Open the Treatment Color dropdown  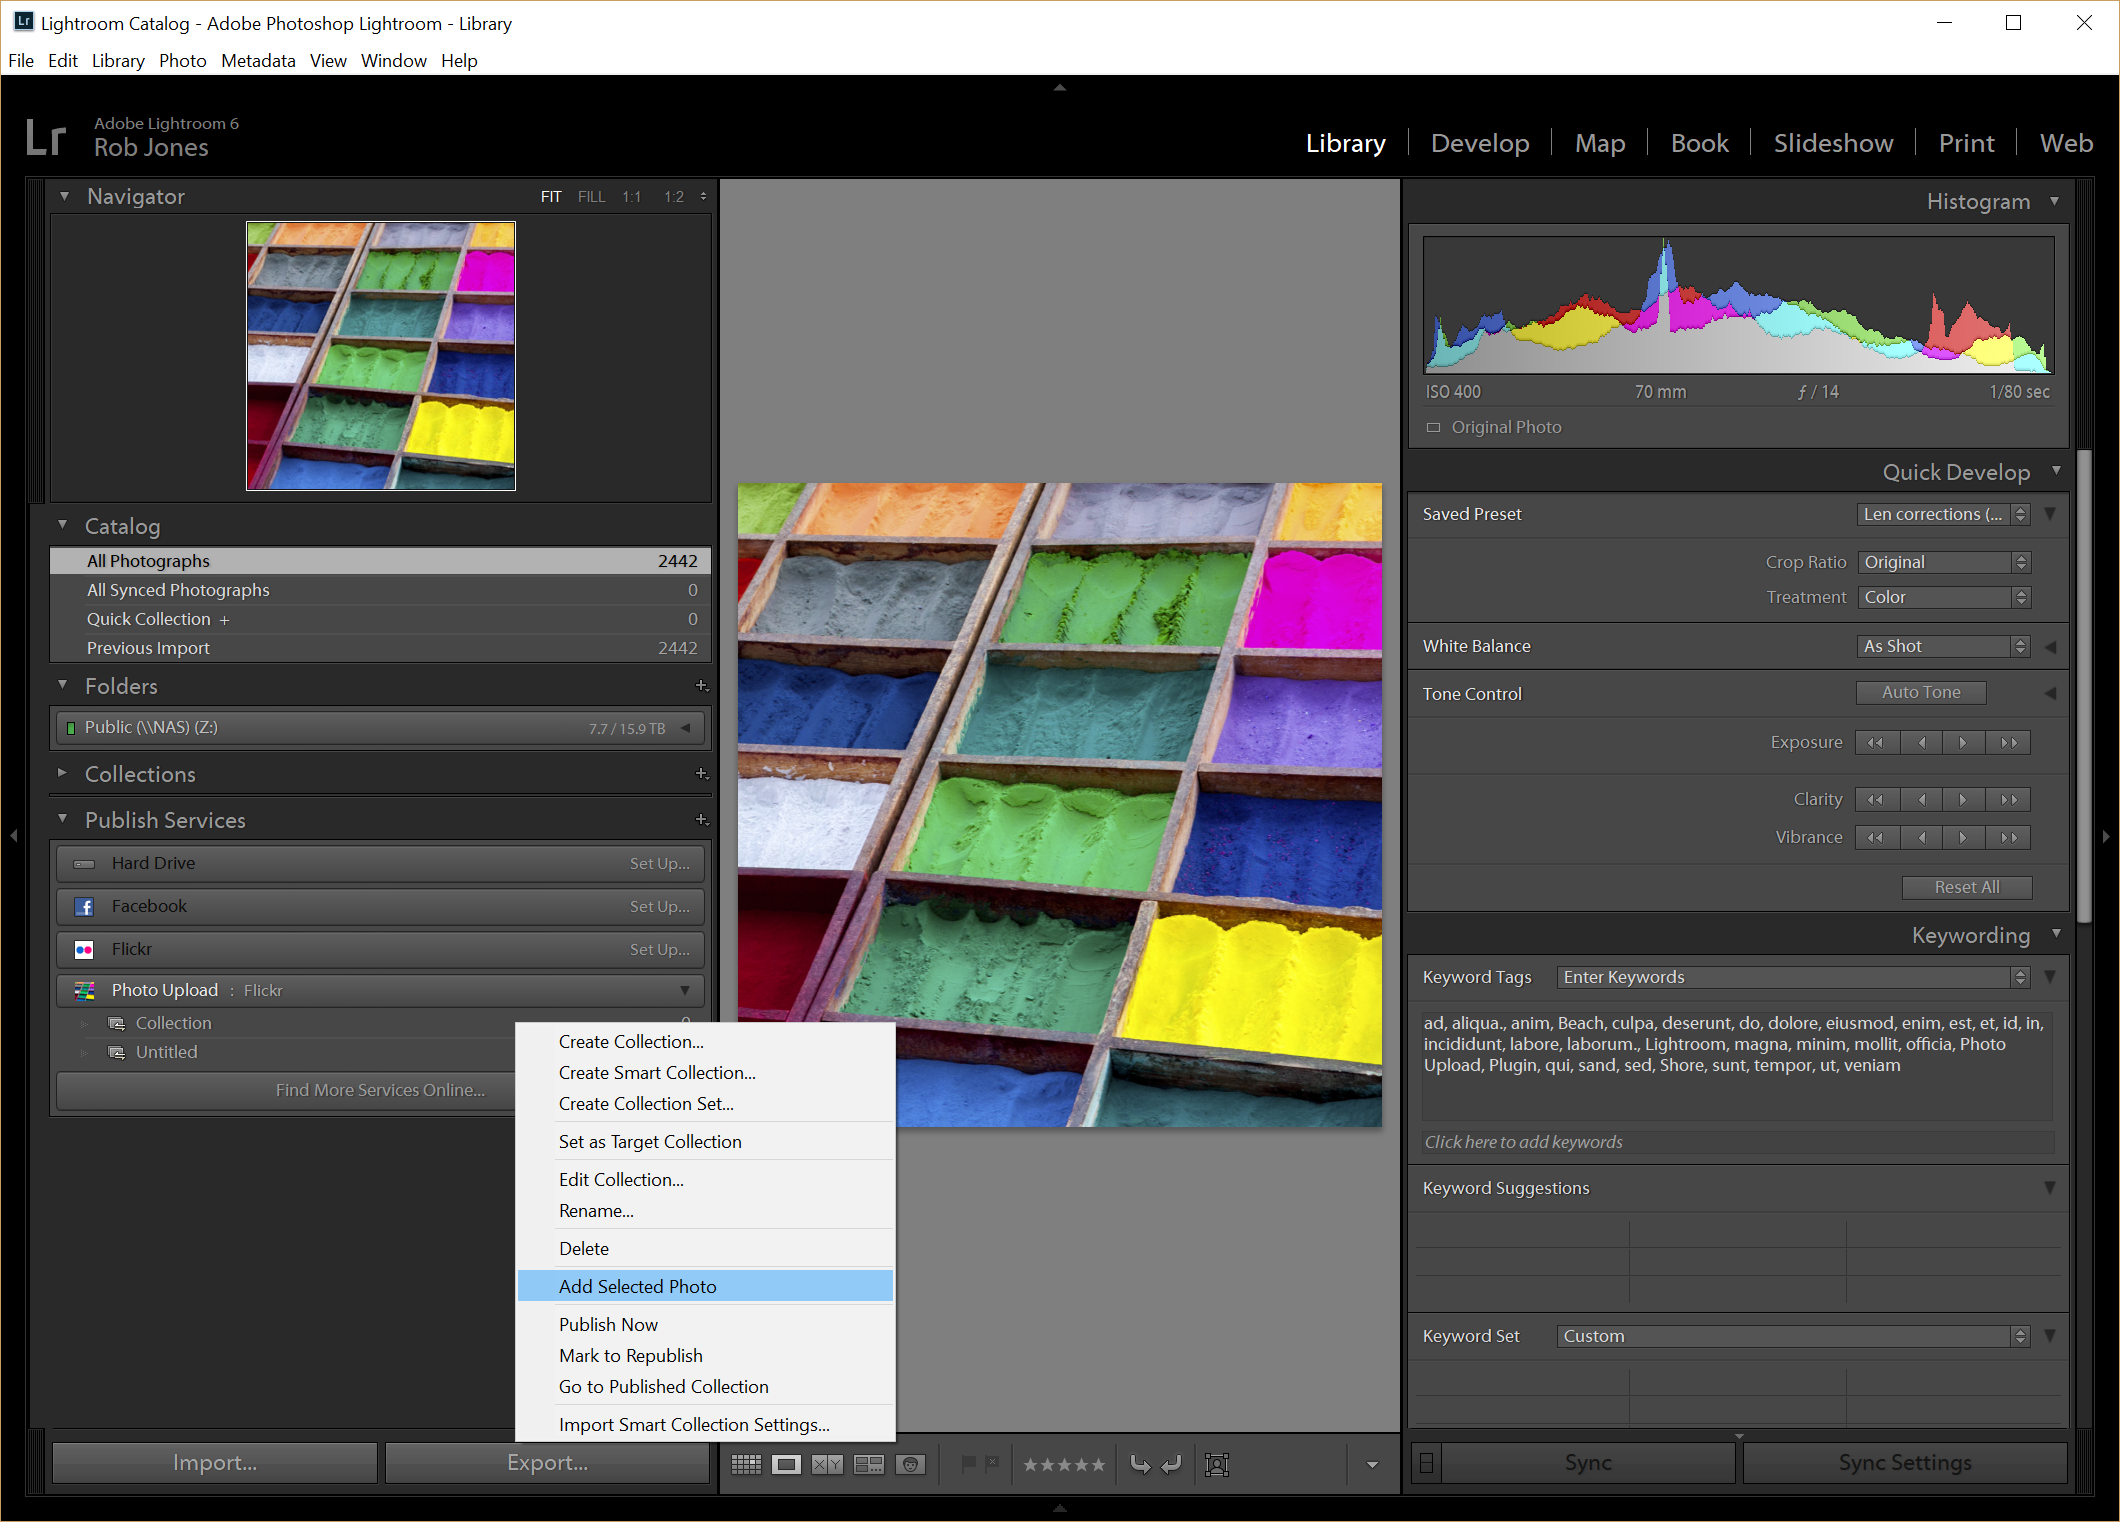click(x=1942, y=597)
